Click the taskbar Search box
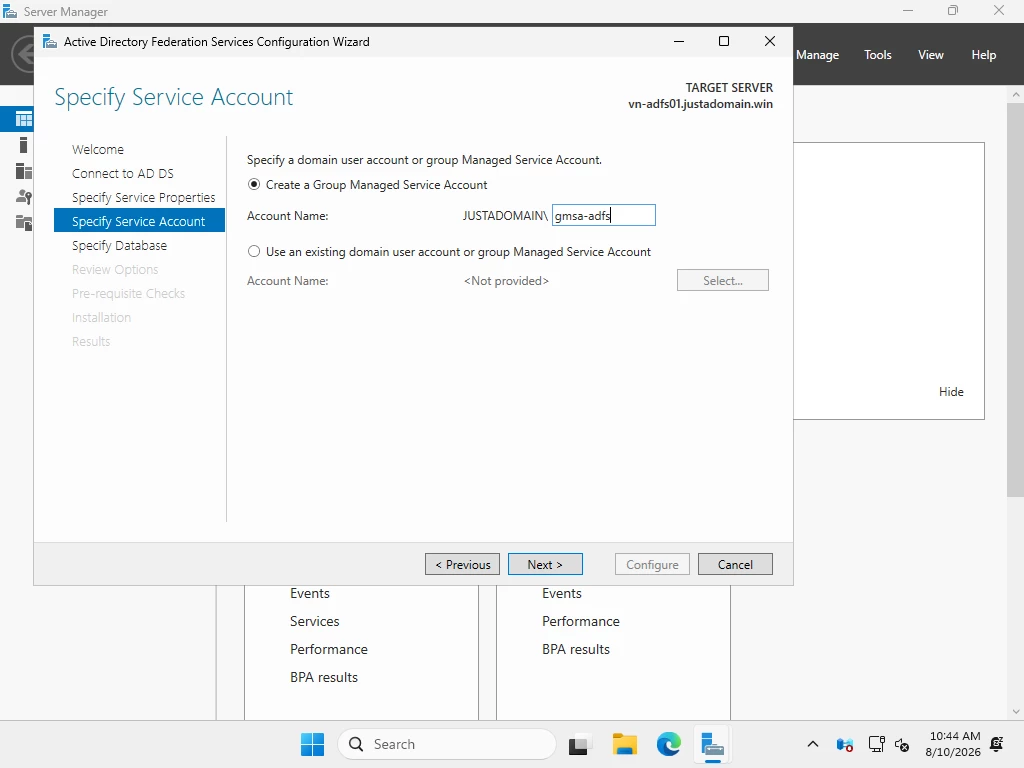 tap(447, 744)
